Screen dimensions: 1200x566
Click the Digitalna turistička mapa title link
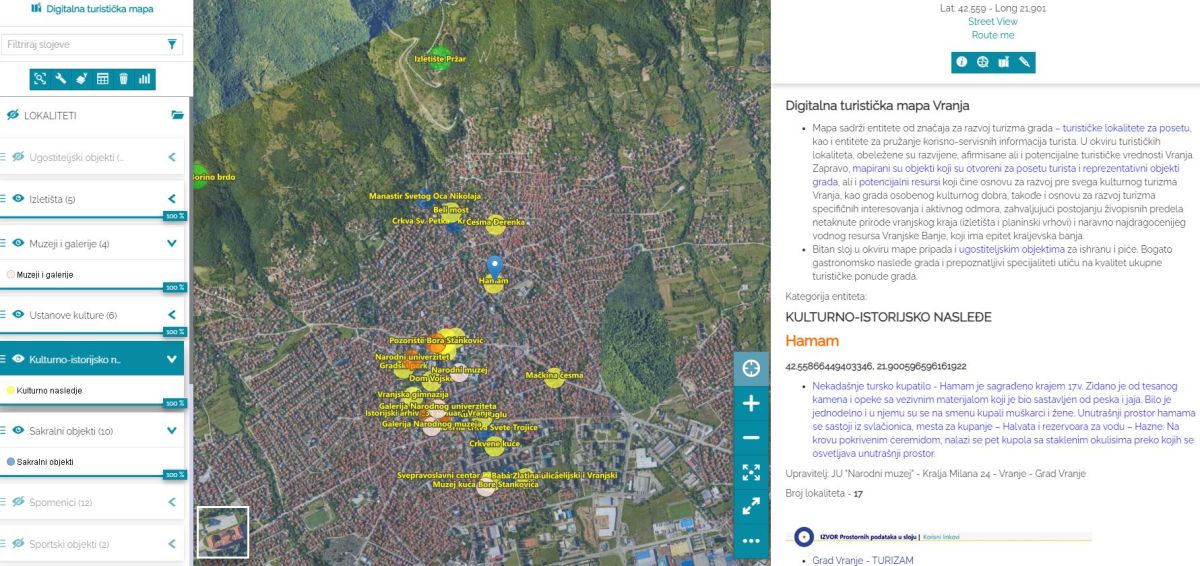click(100, 8)
